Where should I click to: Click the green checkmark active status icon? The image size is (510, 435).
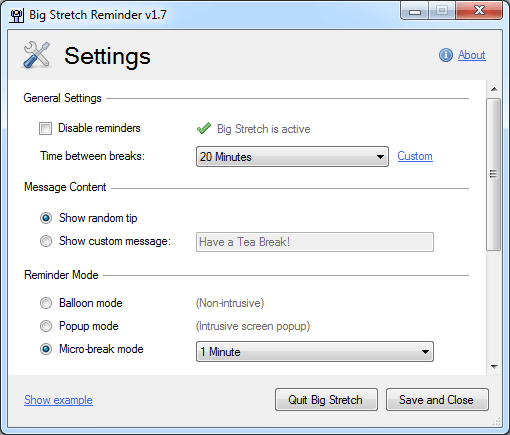[204, 128]
